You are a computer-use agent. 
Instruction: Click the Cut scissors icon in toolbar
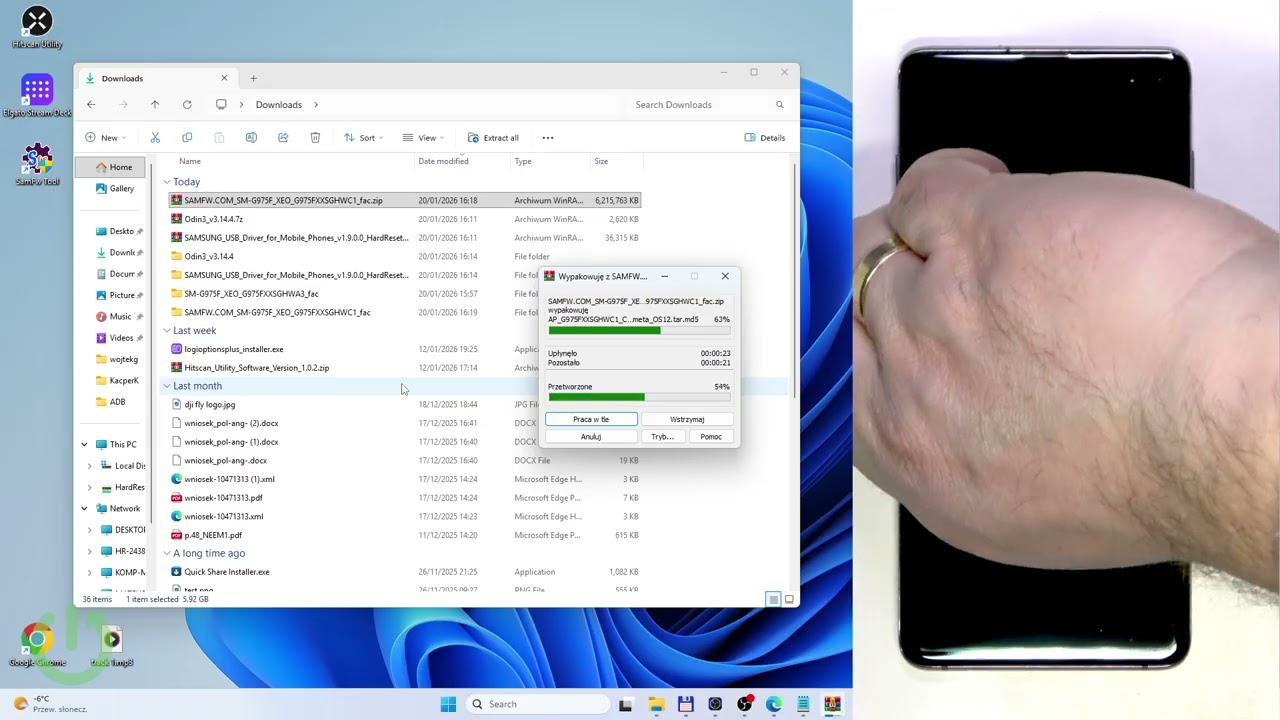tap(155, 138)
